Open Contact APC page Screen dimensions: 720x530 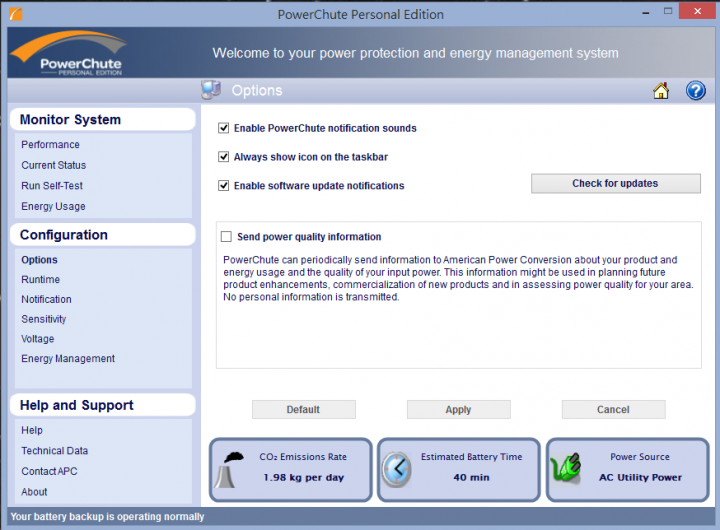tap(49, 471)
